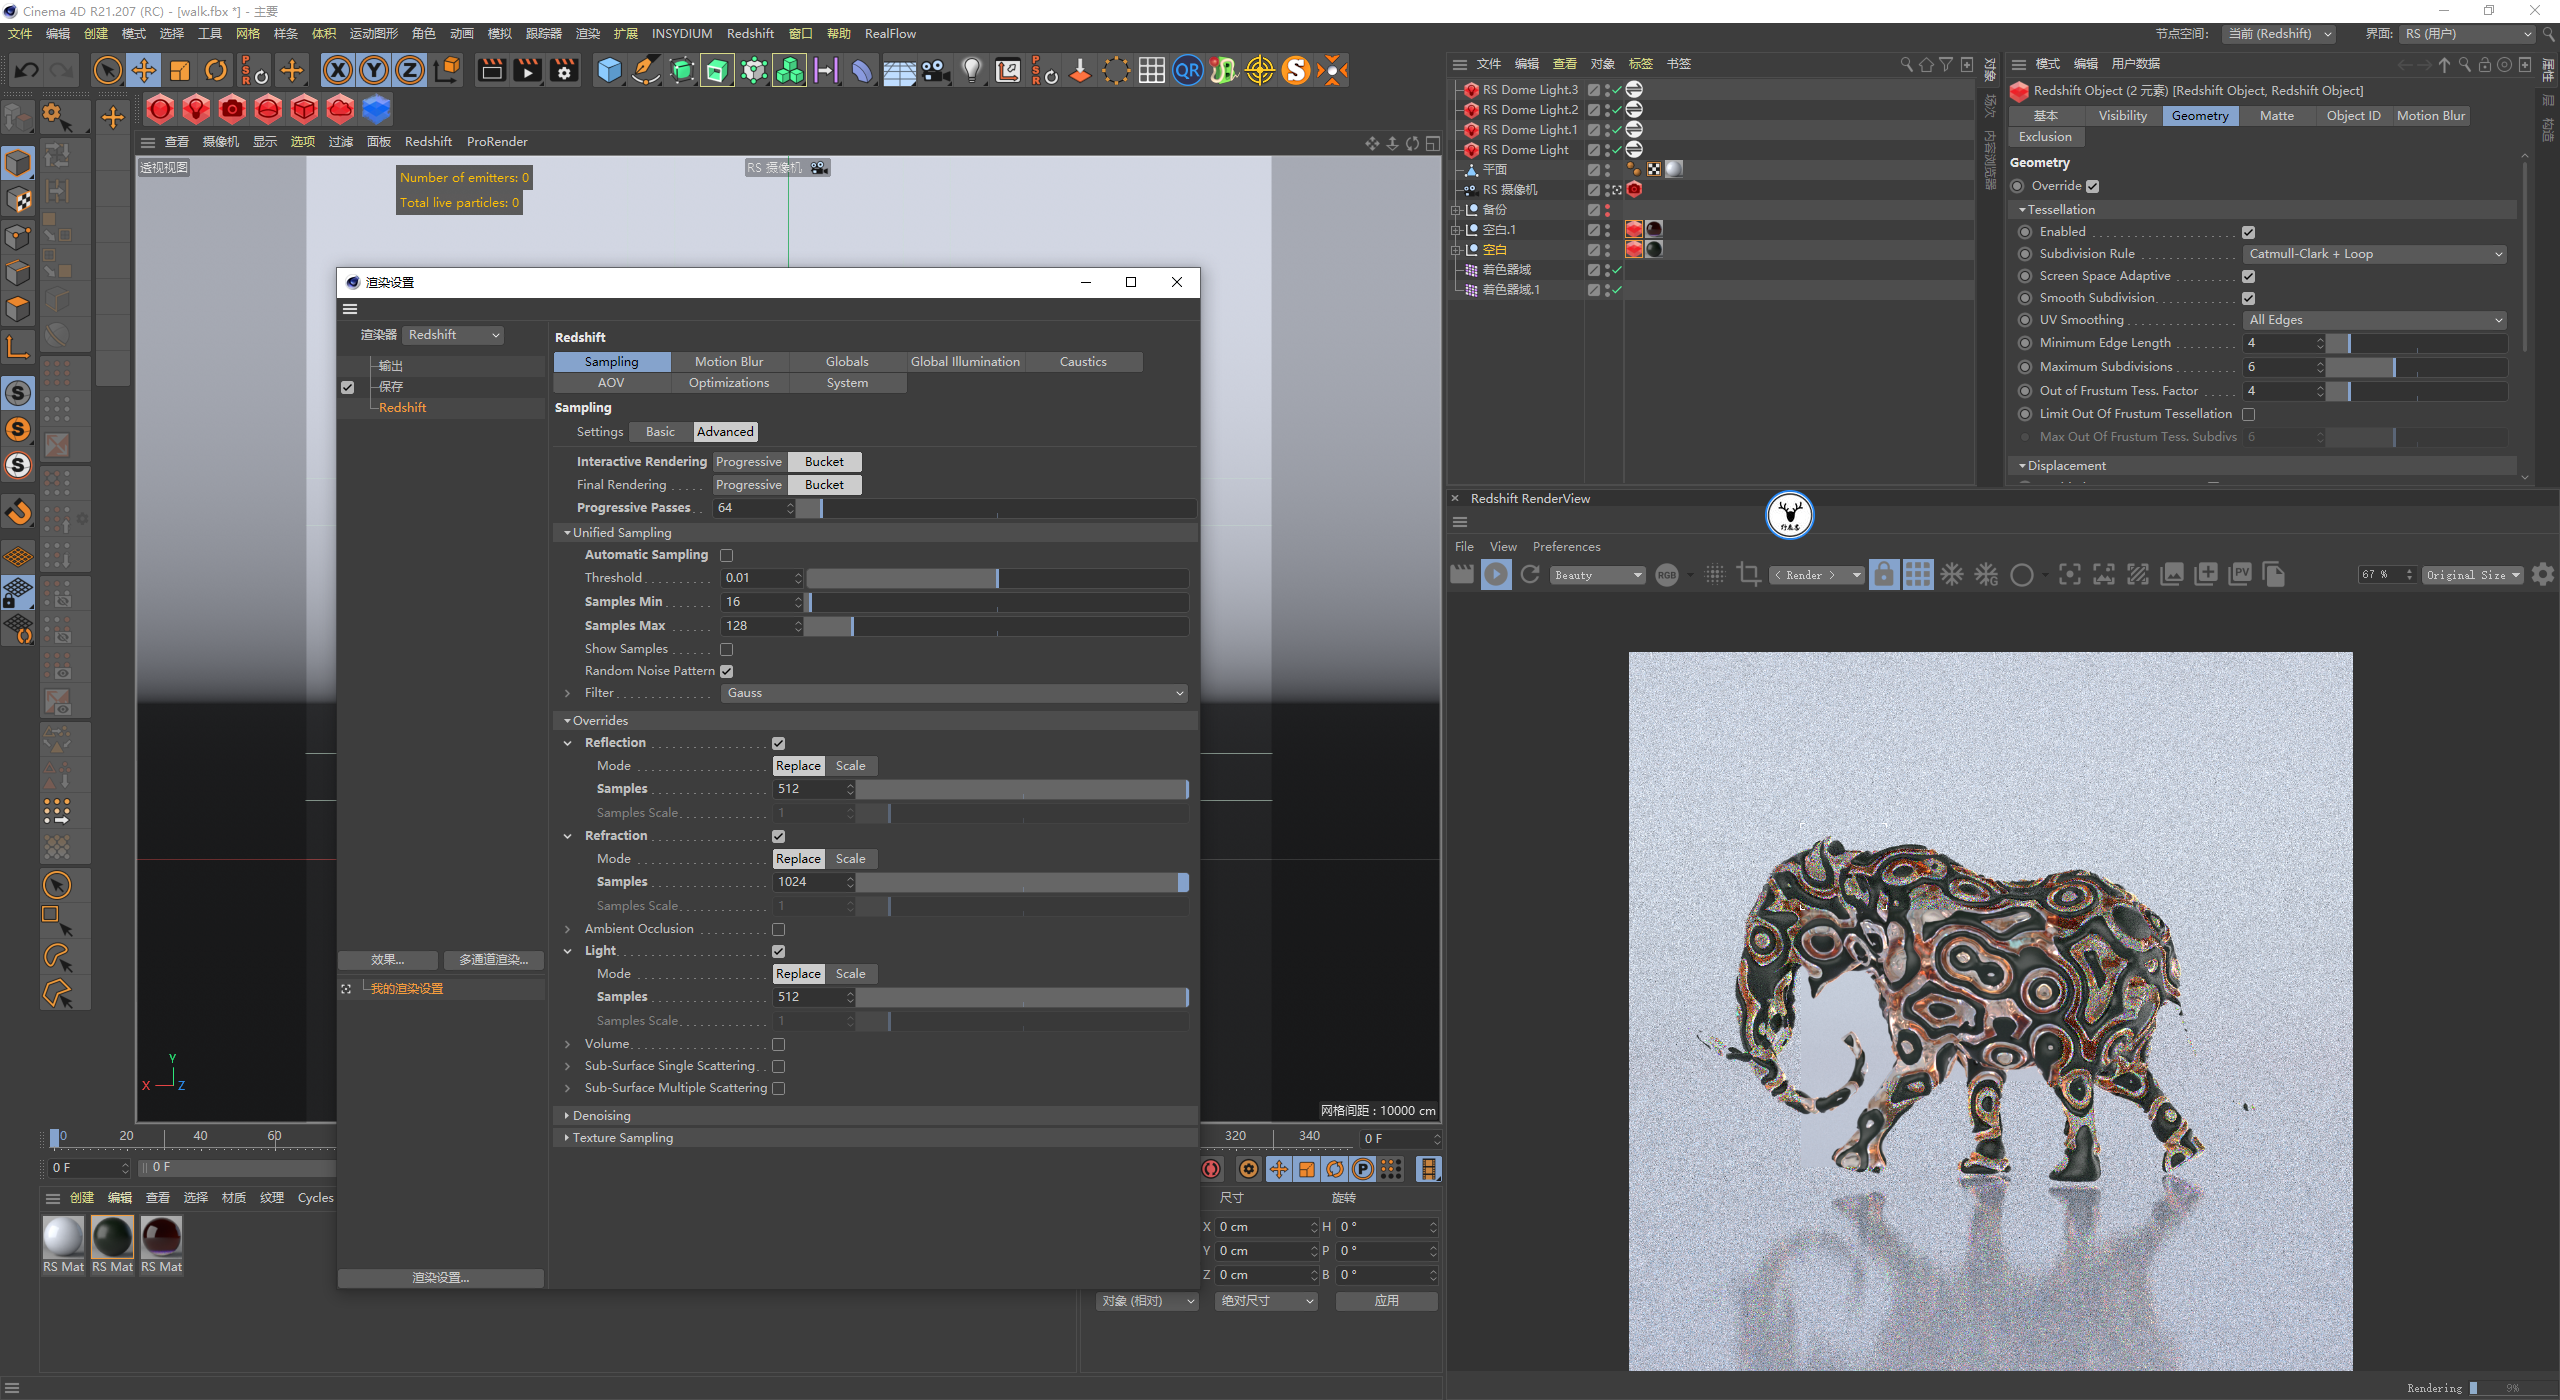Screen dimensions: 2560x1400
Task: Click the Redshift dome light shelf icon
Action: (267, 109)
